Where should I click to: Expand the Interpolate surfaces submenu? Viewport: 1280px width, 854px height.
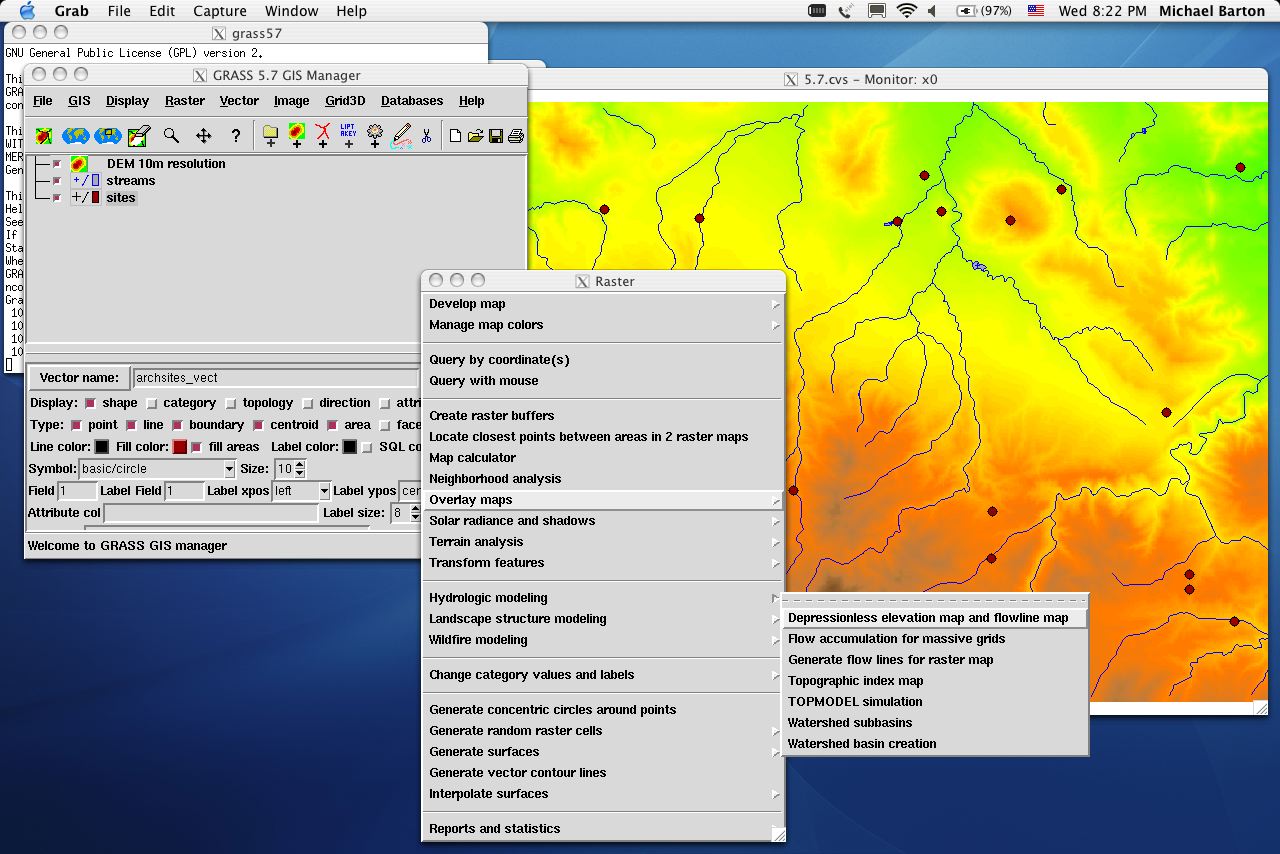pyautogui.click(x=603, y=794)
